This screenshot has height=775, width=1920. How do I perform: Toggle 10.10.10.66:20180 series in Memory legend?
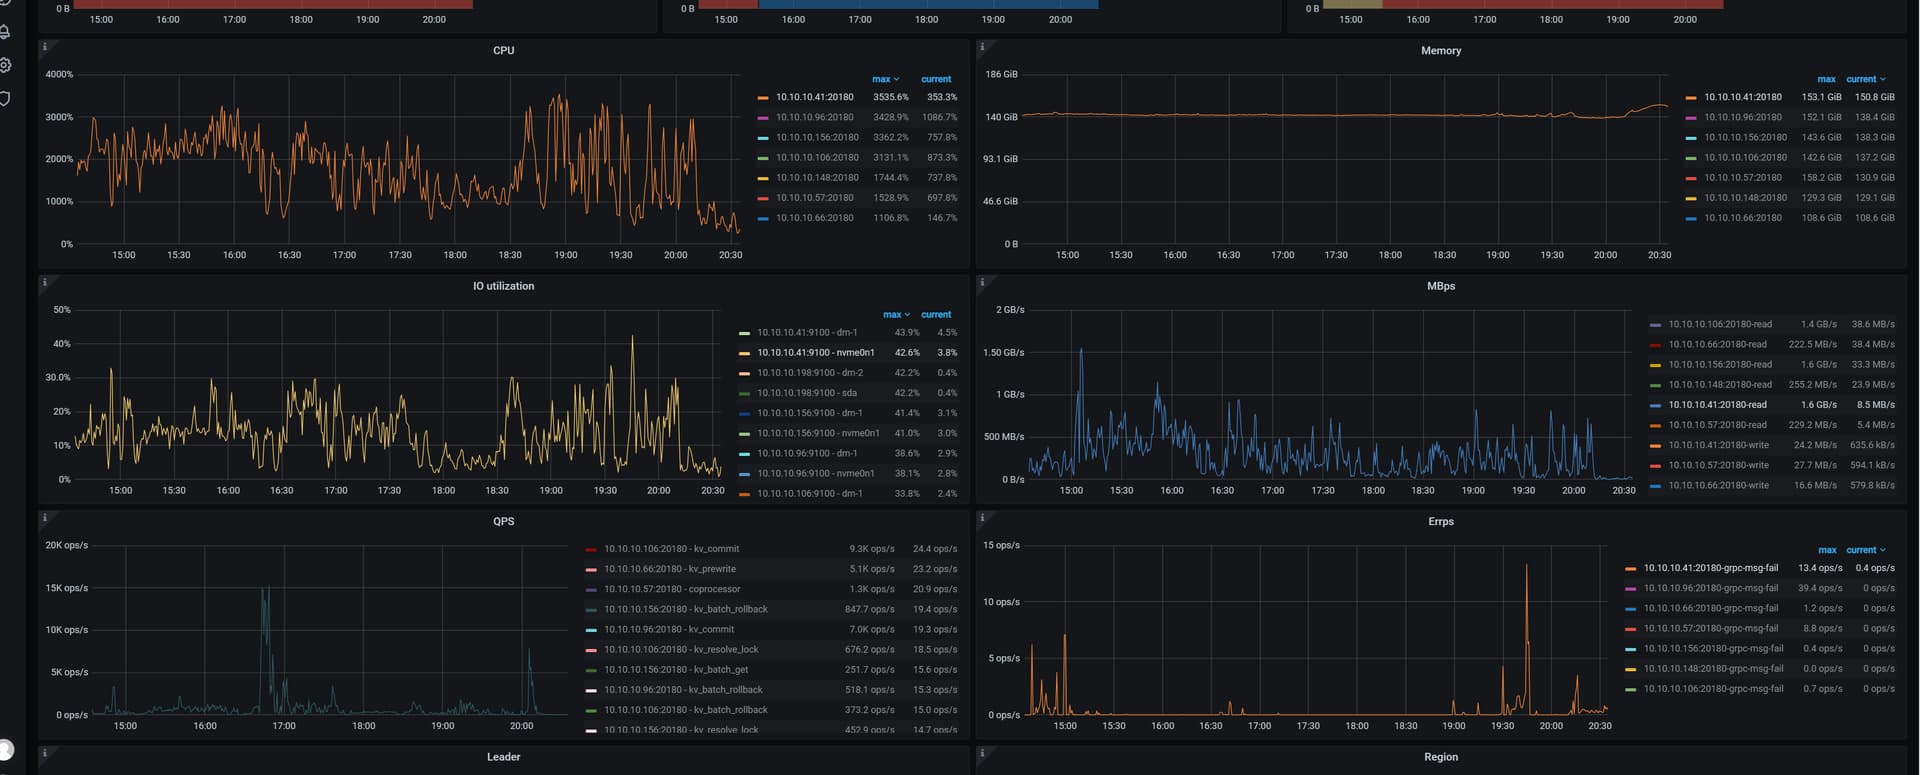(x=1742, y=218)
